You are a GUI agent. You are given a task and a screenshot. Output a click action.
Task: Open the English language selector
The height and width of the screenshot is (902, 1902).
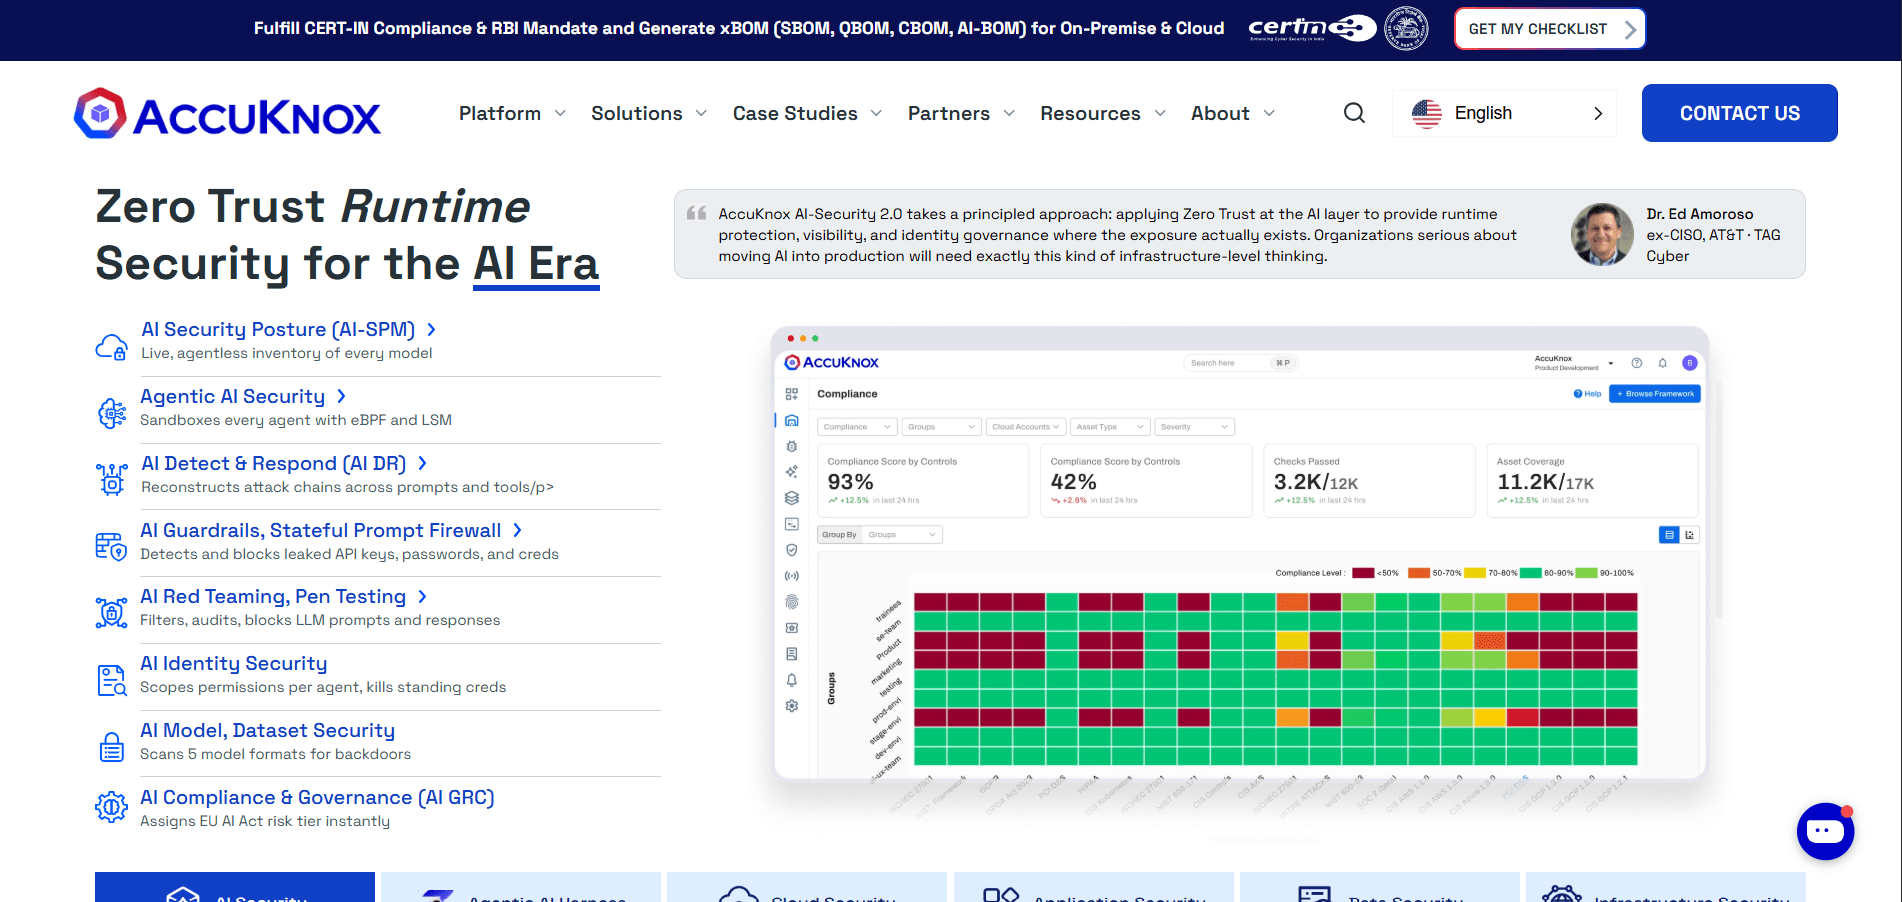(1505, 113)
